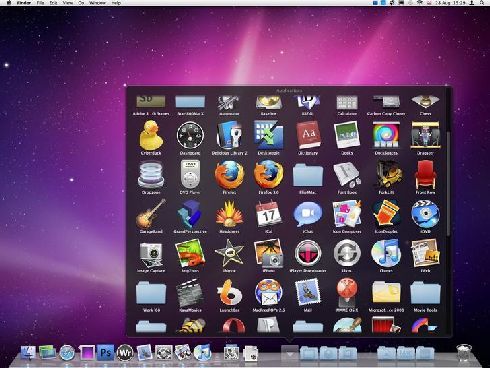Open Carbon Copy Cloner
Image resolution: width=490 pixels, height=368 pixels.
pos(386,102)
